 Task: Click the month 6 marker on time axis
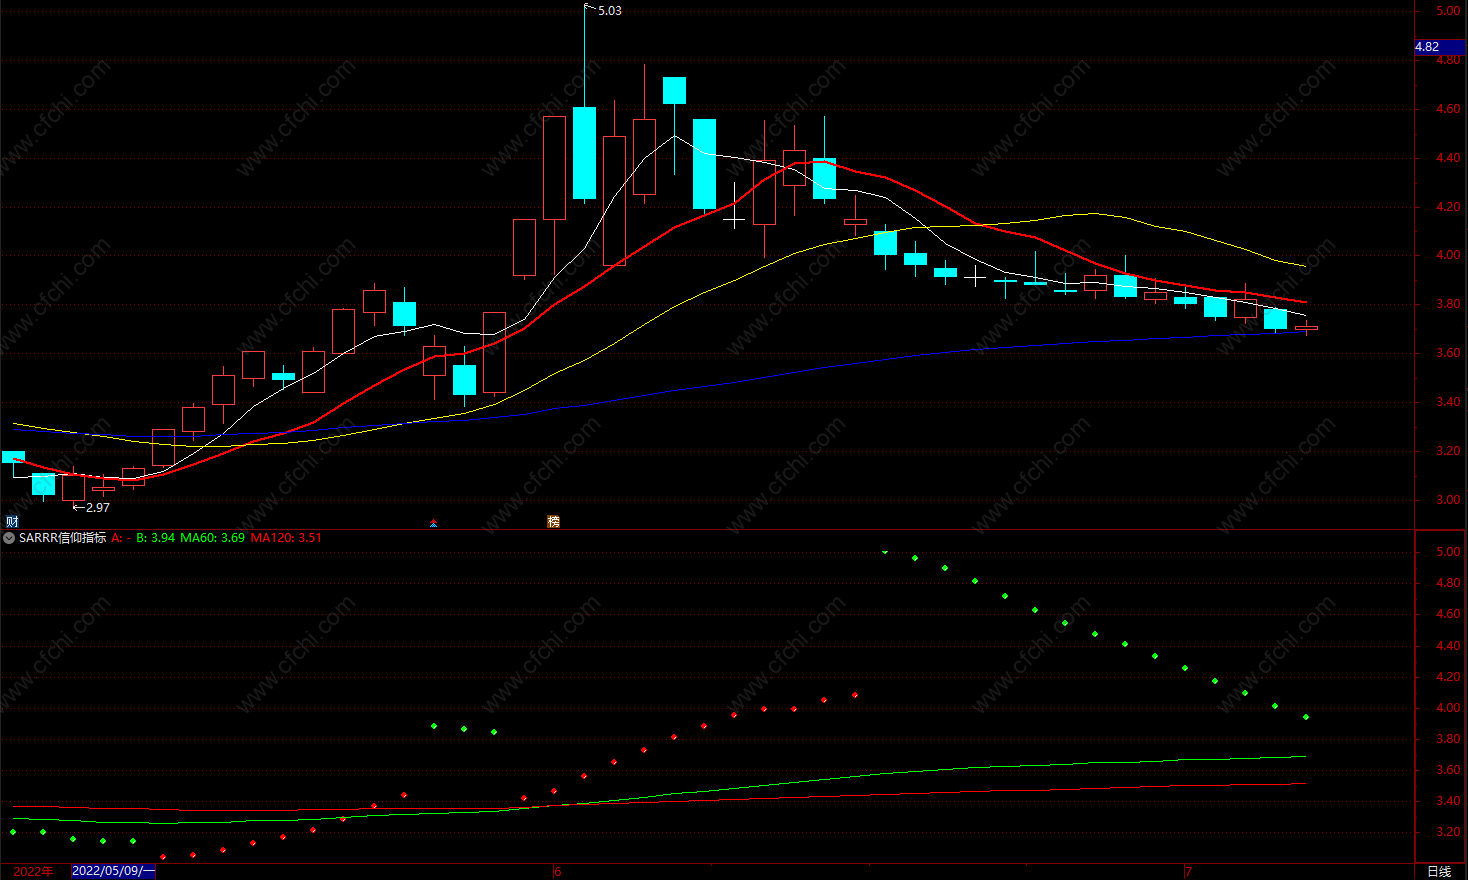pyautogui.click(x=558, y=872)
